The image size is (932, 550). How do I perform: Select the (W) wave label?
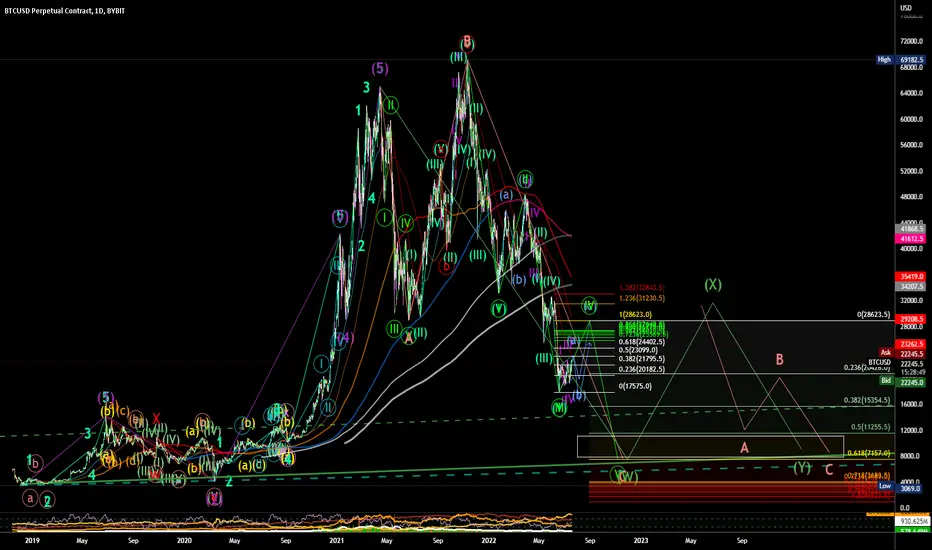[x=628, y=477]
